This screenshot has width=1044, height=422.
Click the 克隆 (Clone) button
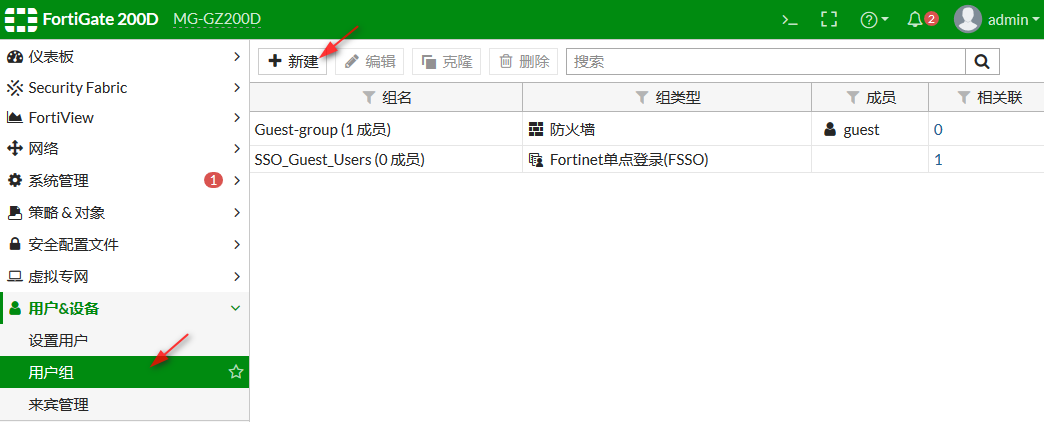[447, 61]
